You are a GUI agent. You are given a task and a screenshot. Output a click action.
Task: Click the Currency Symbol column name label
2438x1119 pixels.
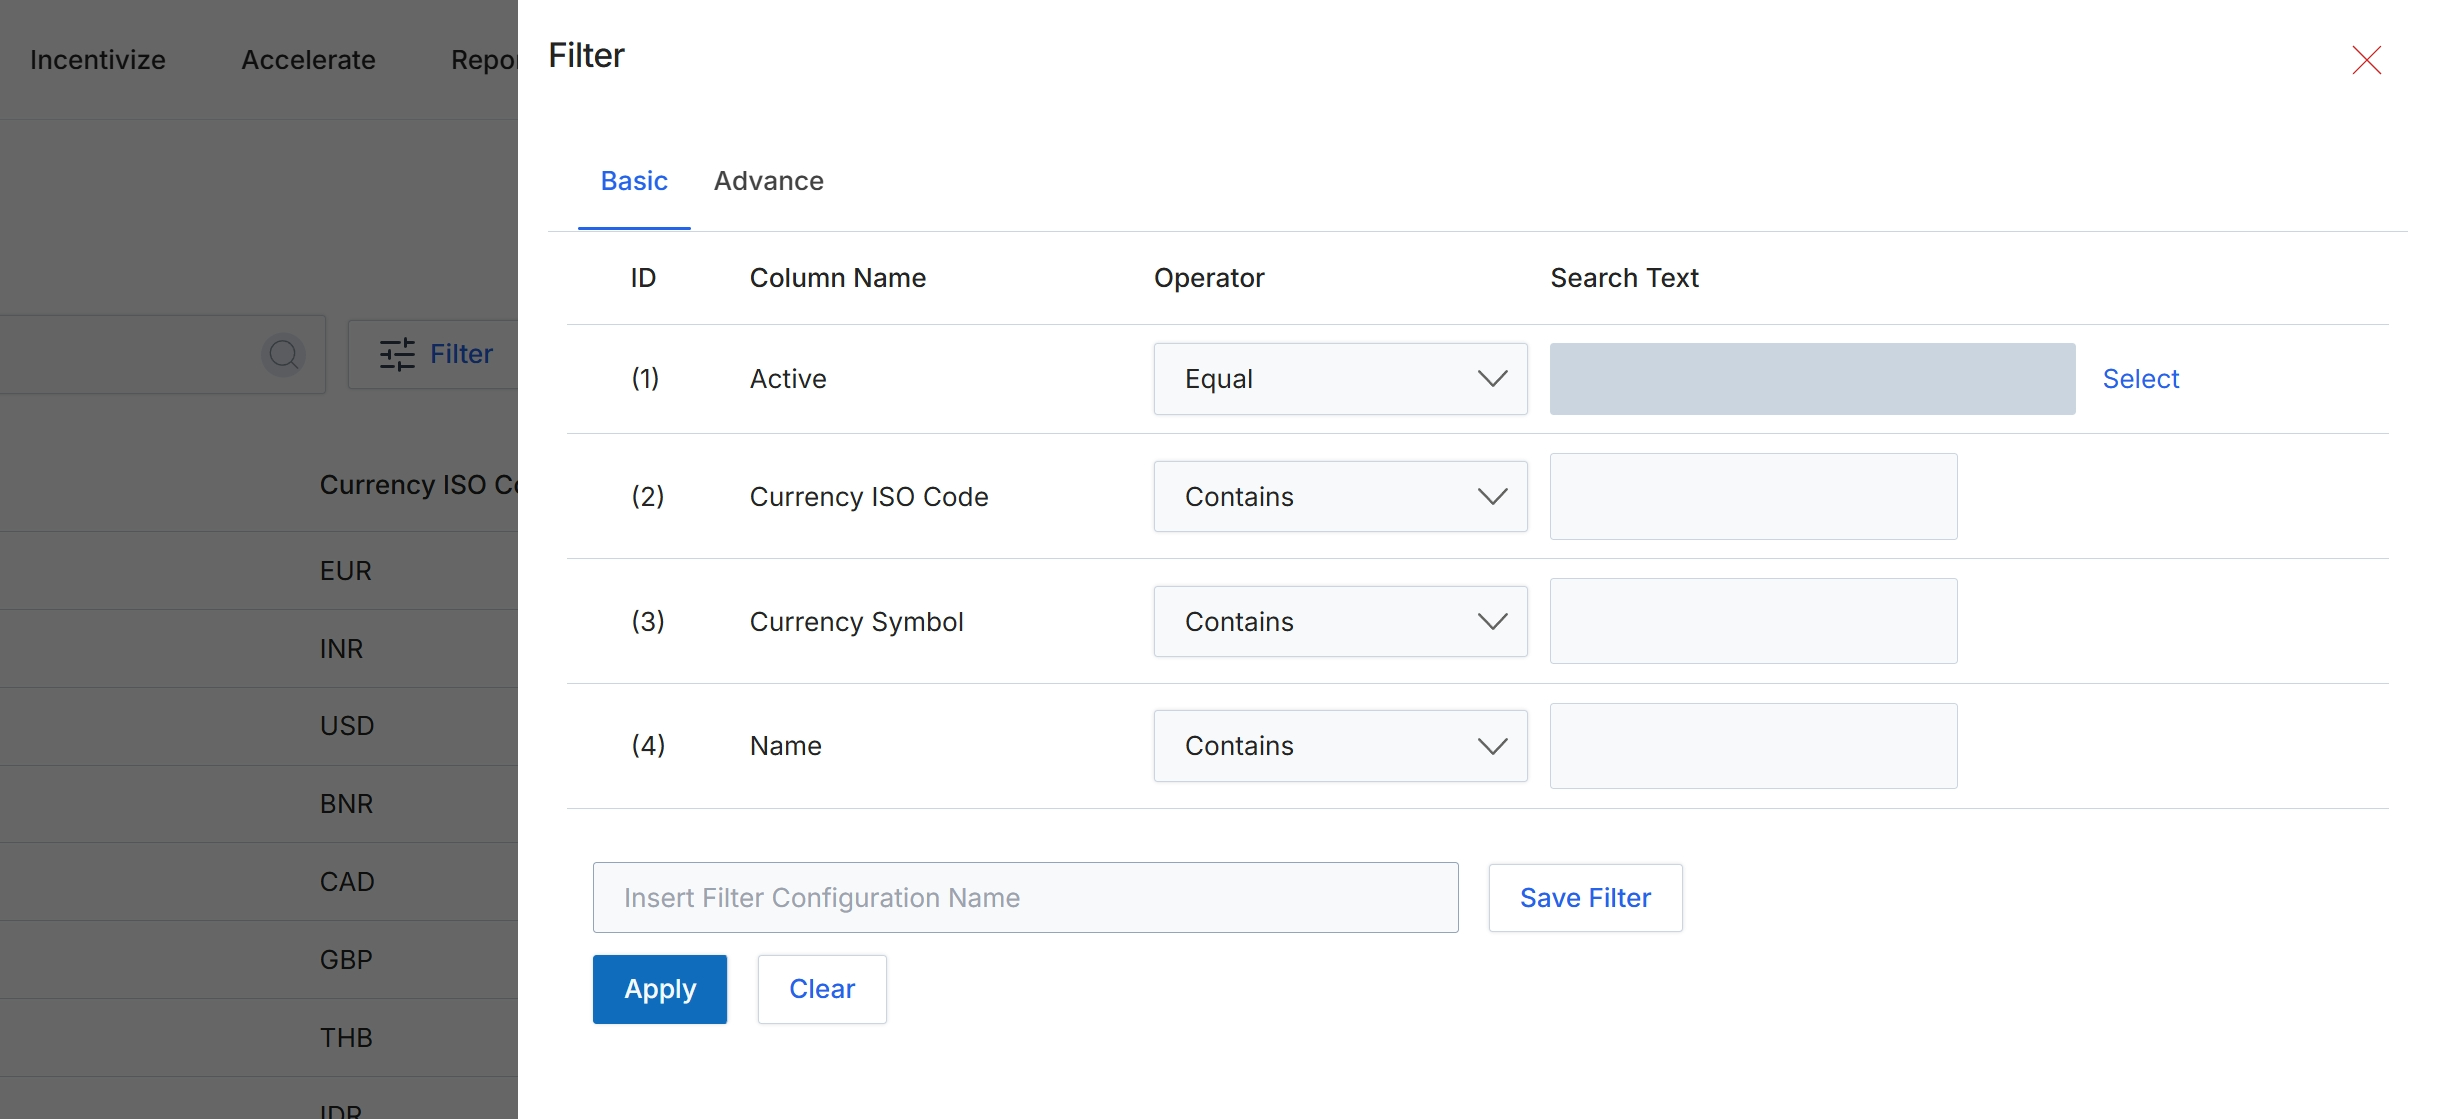(x=856, y=622)
